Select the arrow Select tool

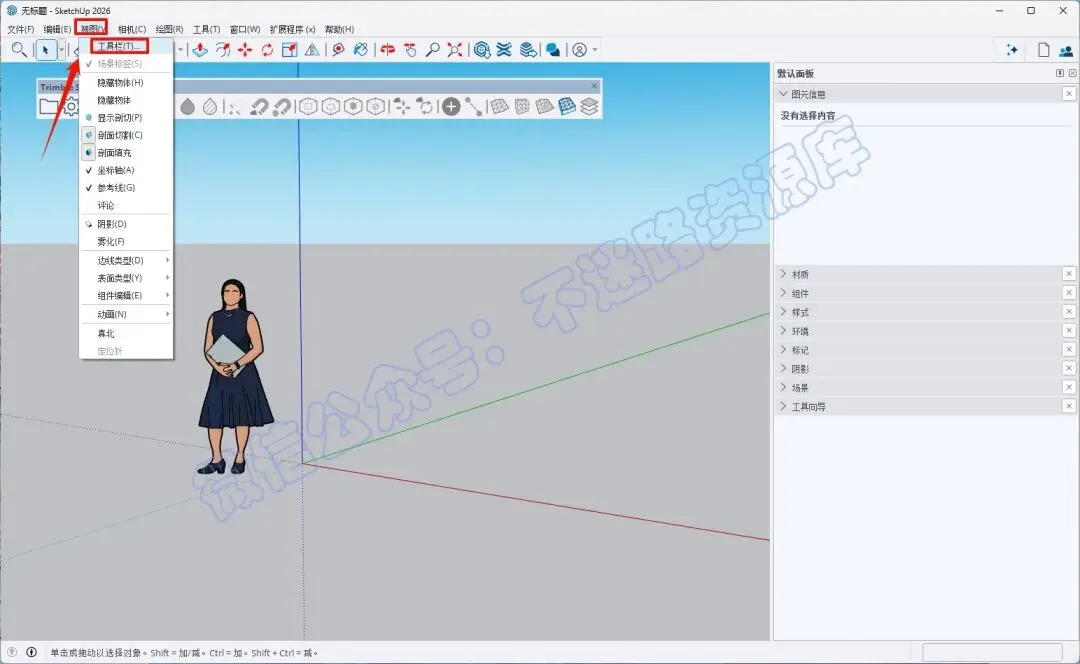click(45, 50)
